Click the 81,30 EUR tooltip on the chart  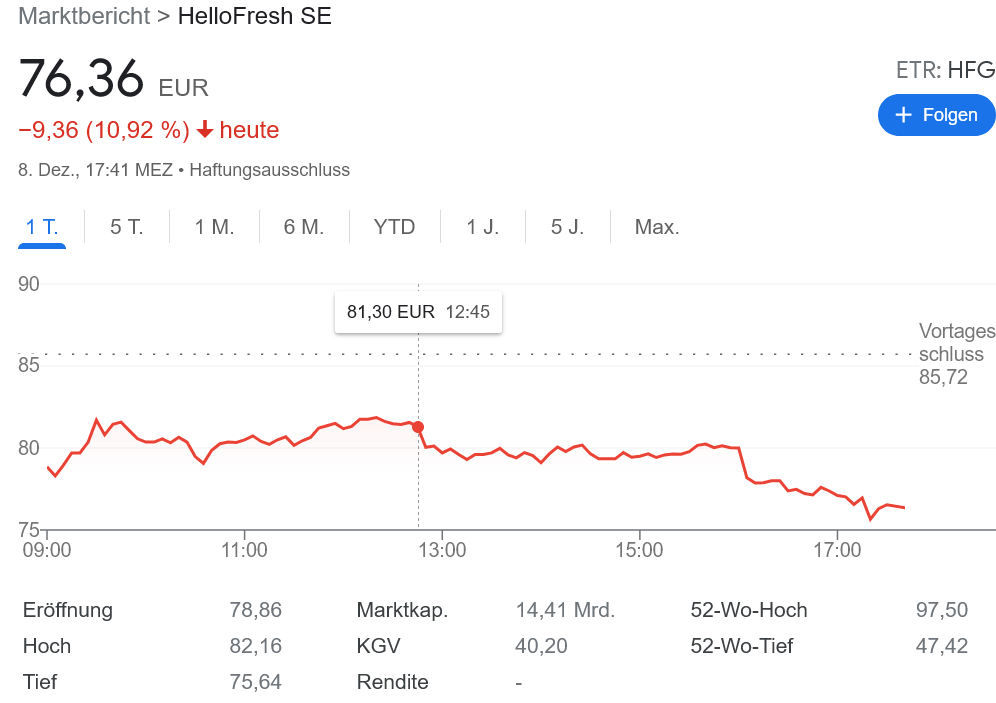pos(418,312)
